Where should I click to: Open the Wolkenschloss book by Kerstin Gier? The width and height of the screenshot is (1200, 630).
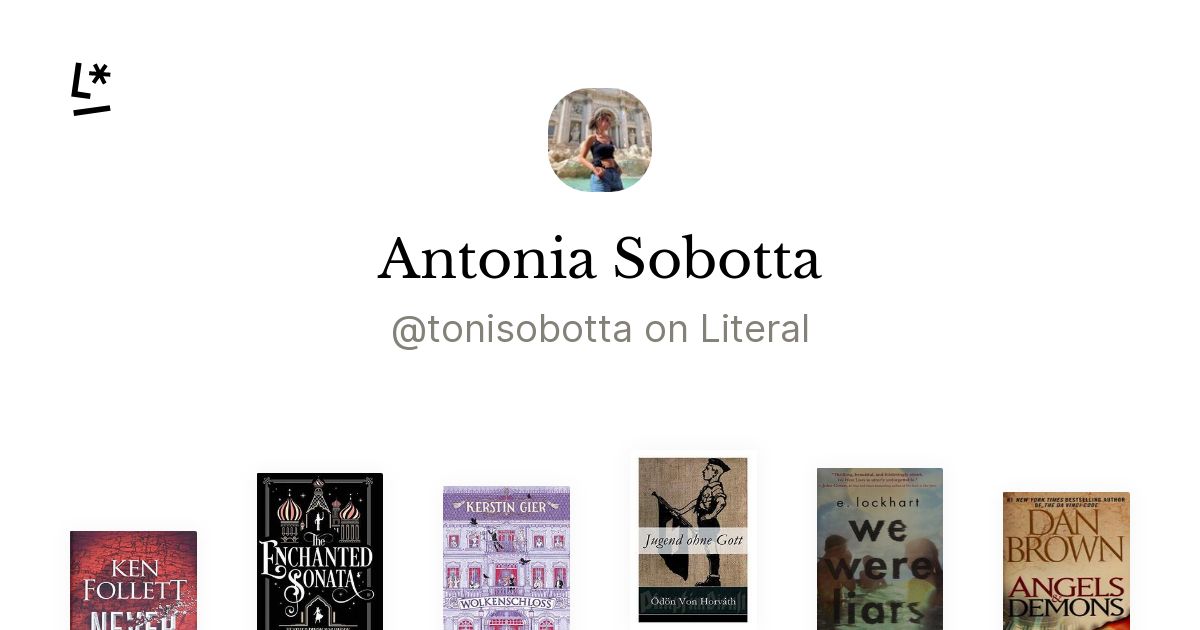click(506, 558)
